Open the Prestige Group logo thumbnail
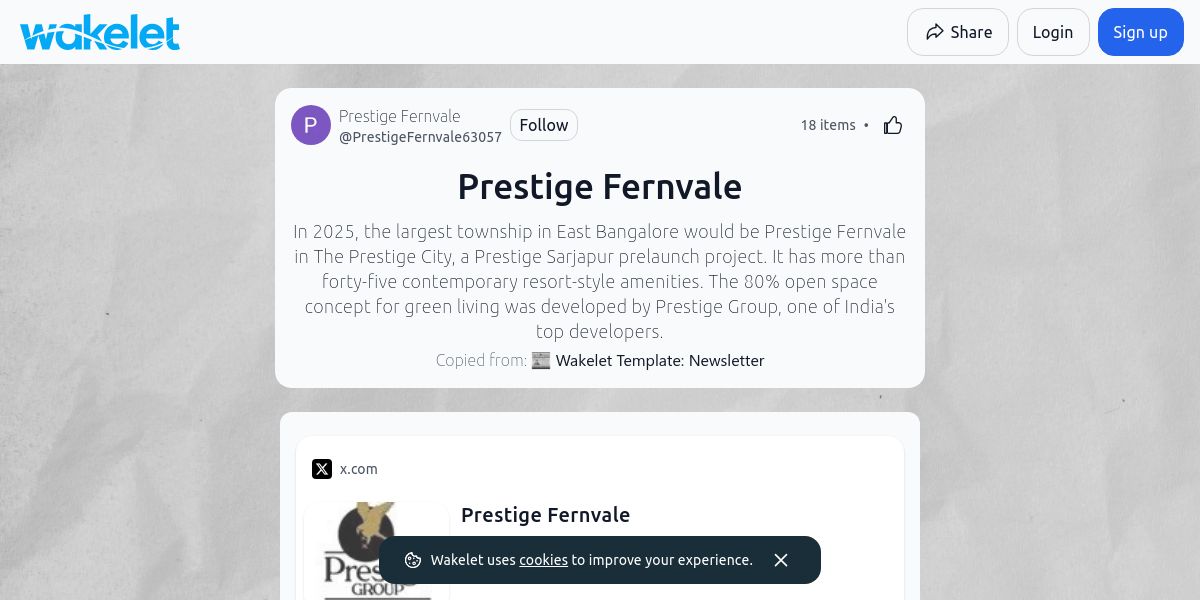This screenshot has width=1200, height=600. coord(377,550)
